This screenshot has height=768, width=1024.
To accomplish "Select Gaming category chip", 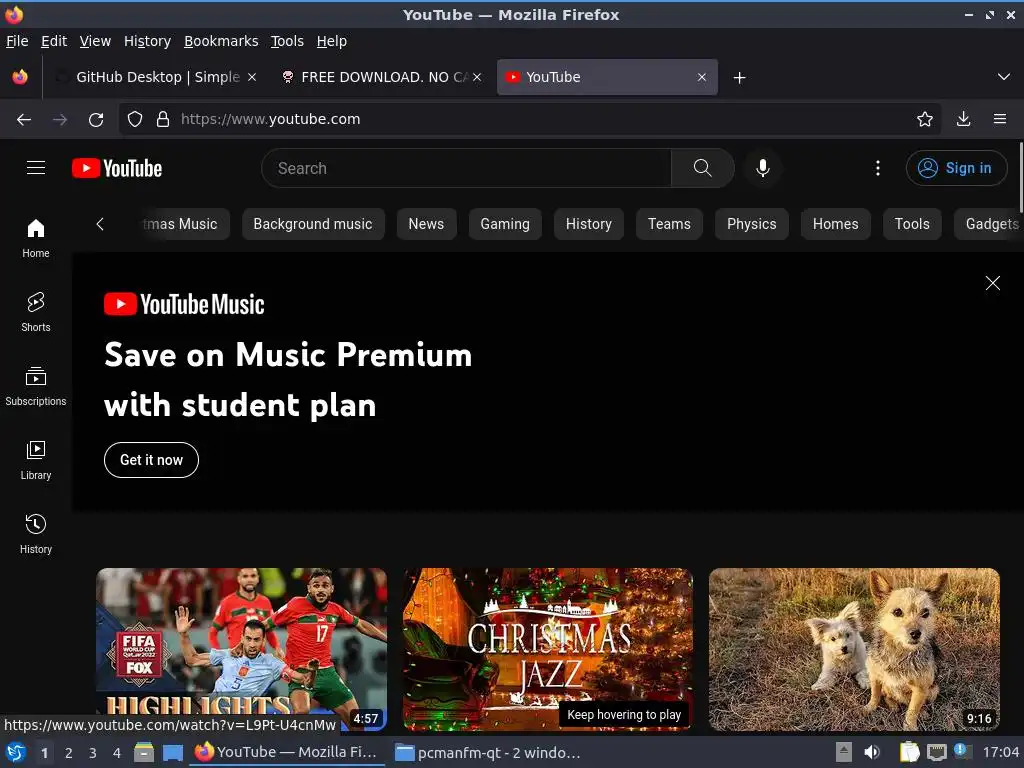I will 505,224.
